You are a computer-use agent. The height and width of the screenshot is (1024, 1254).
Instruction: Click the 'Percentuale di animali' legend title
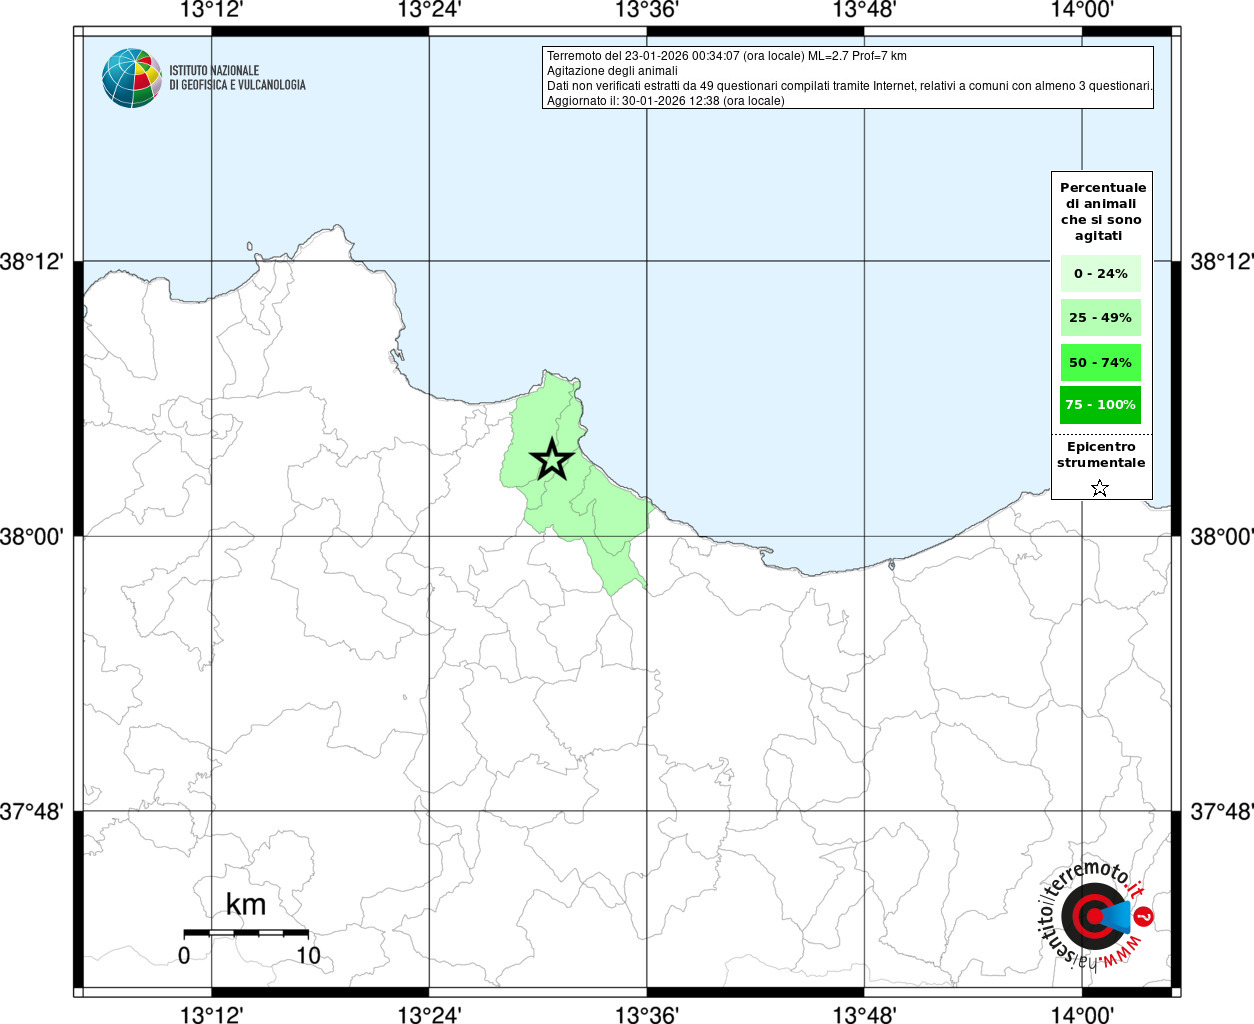(x=1102, y=211)
